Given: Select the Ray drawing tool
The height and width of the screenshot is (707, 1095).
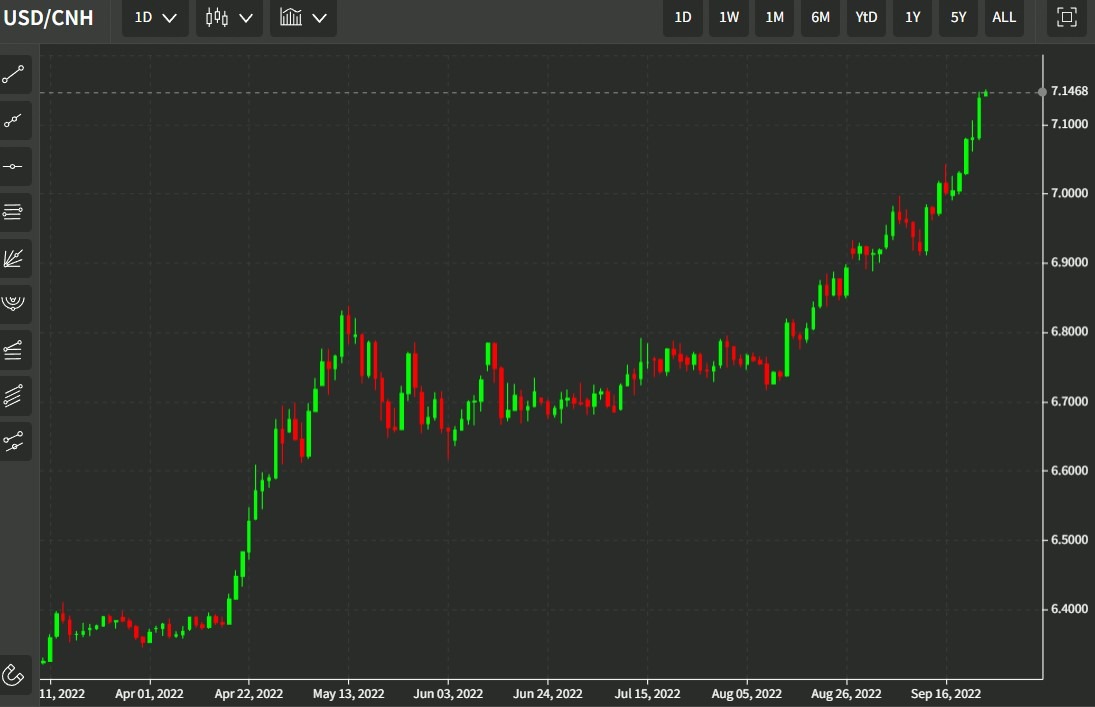Looking at the screenshot, I should (x=14, y=120).
